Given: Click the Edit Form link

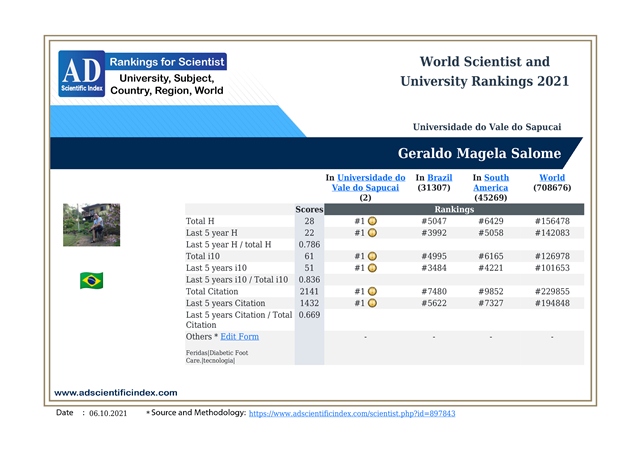Looking at the screenshot, I should [240, 337].
